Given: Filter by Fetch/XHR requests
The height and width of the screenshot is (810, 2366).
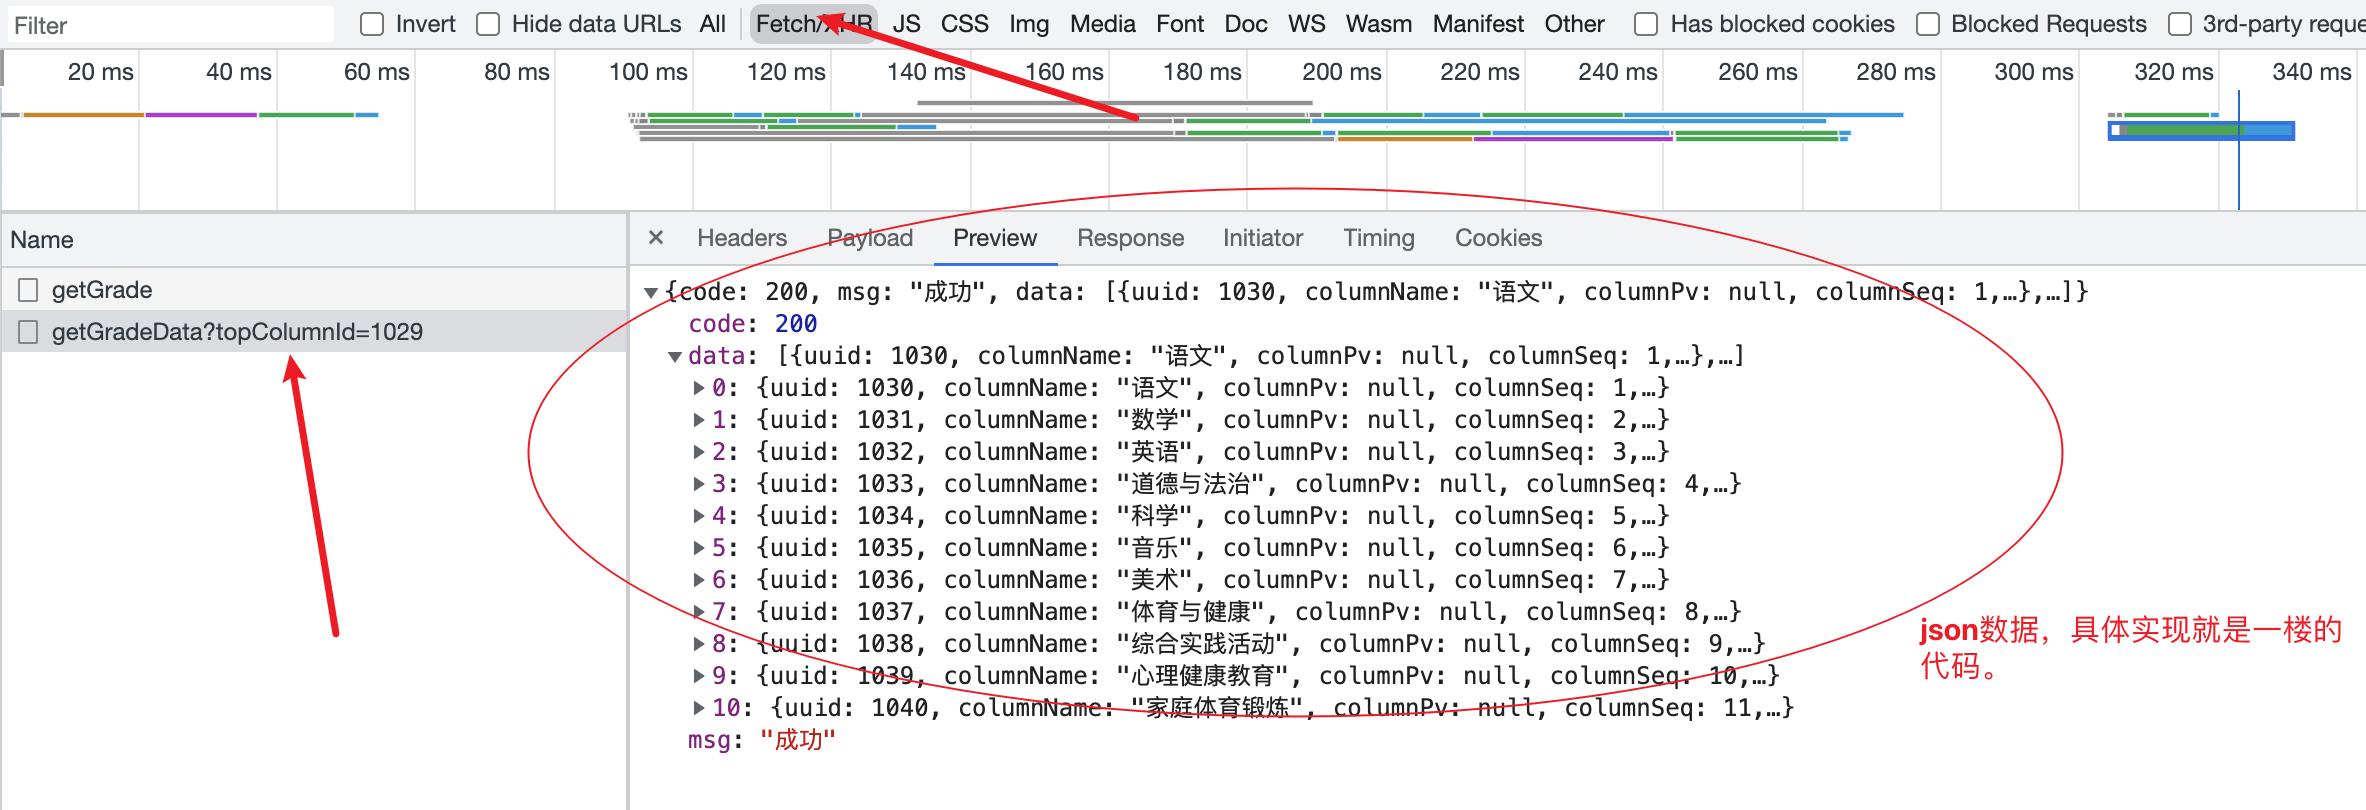Looking at the screenshot, I should click(814, 24).
